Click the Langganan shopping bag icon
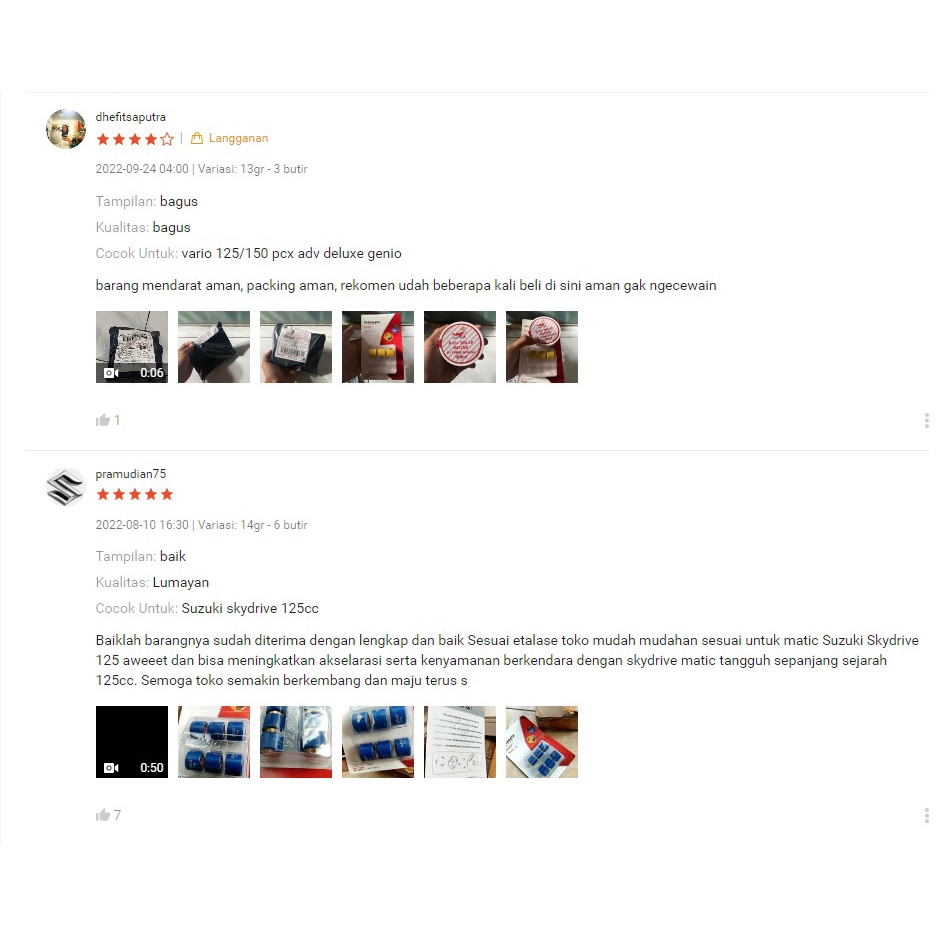The image size is (936, 936). [197, 138]
